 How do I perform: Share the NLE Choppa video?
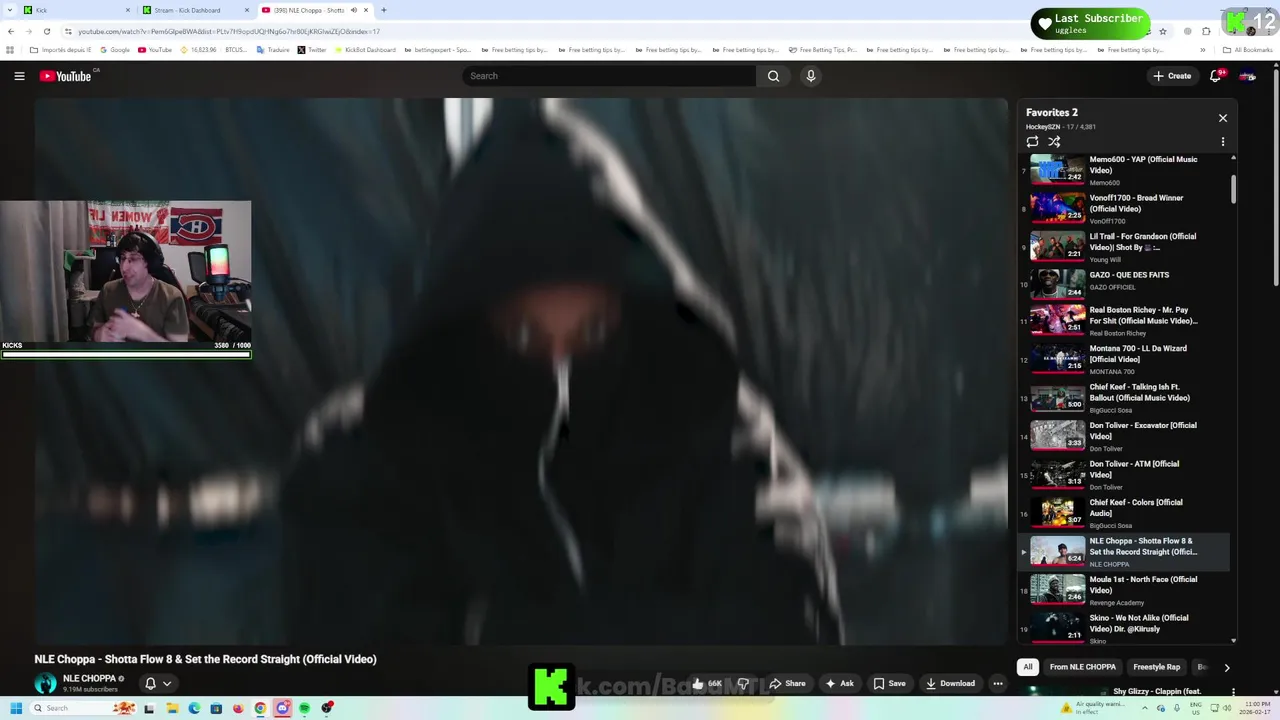tap(787, 684)
